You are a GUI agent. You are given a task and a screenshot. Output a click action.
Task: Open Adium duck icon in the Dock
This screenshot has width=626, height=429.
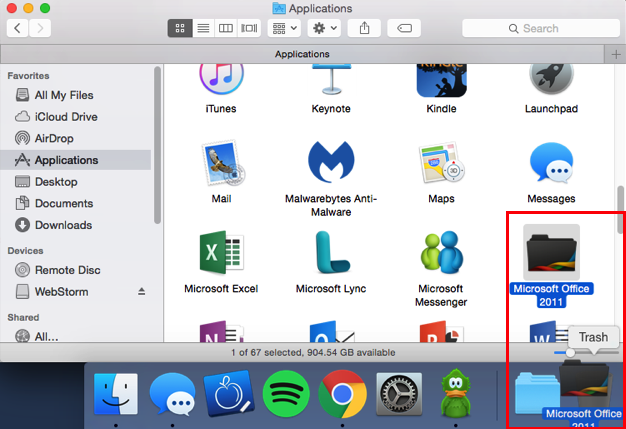coord(456,393)
